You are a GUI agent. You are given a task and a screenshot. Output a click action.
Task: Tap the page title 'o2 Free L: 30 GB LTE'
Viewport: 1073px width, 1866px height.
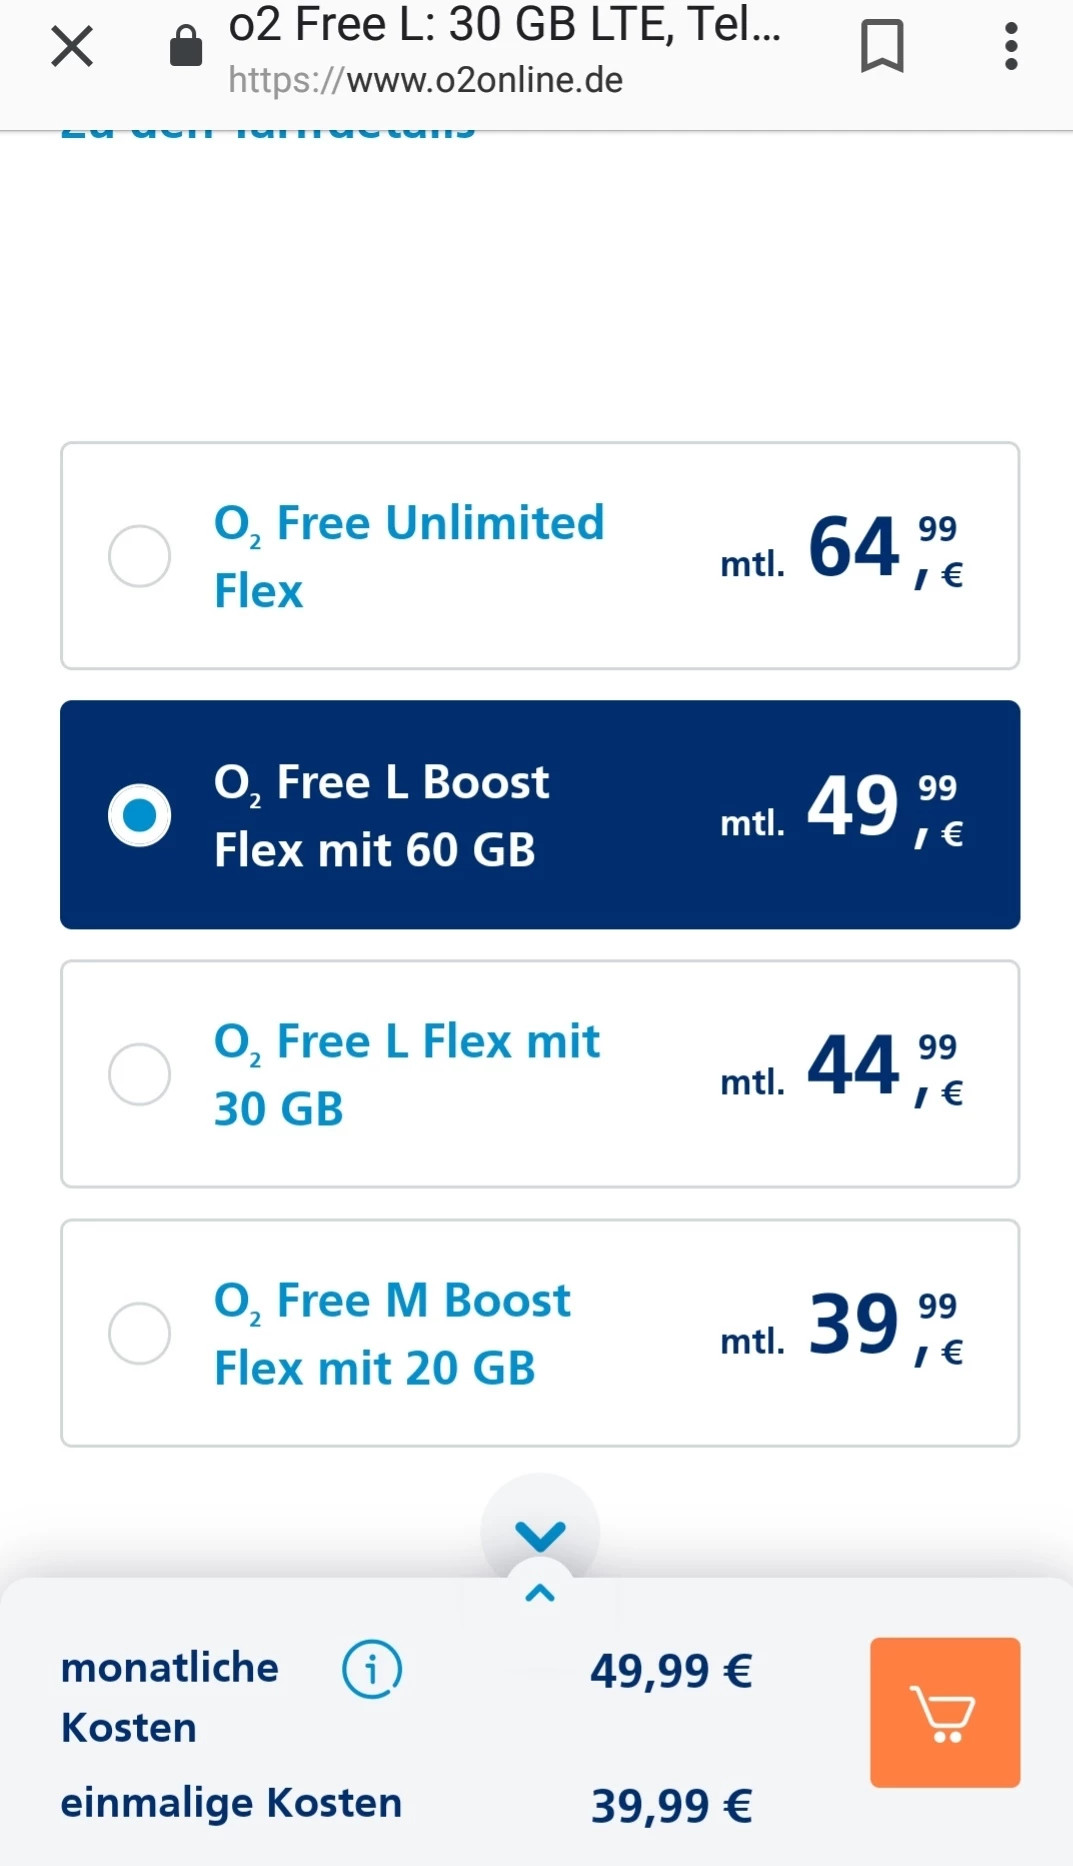(x=505, y=26)
